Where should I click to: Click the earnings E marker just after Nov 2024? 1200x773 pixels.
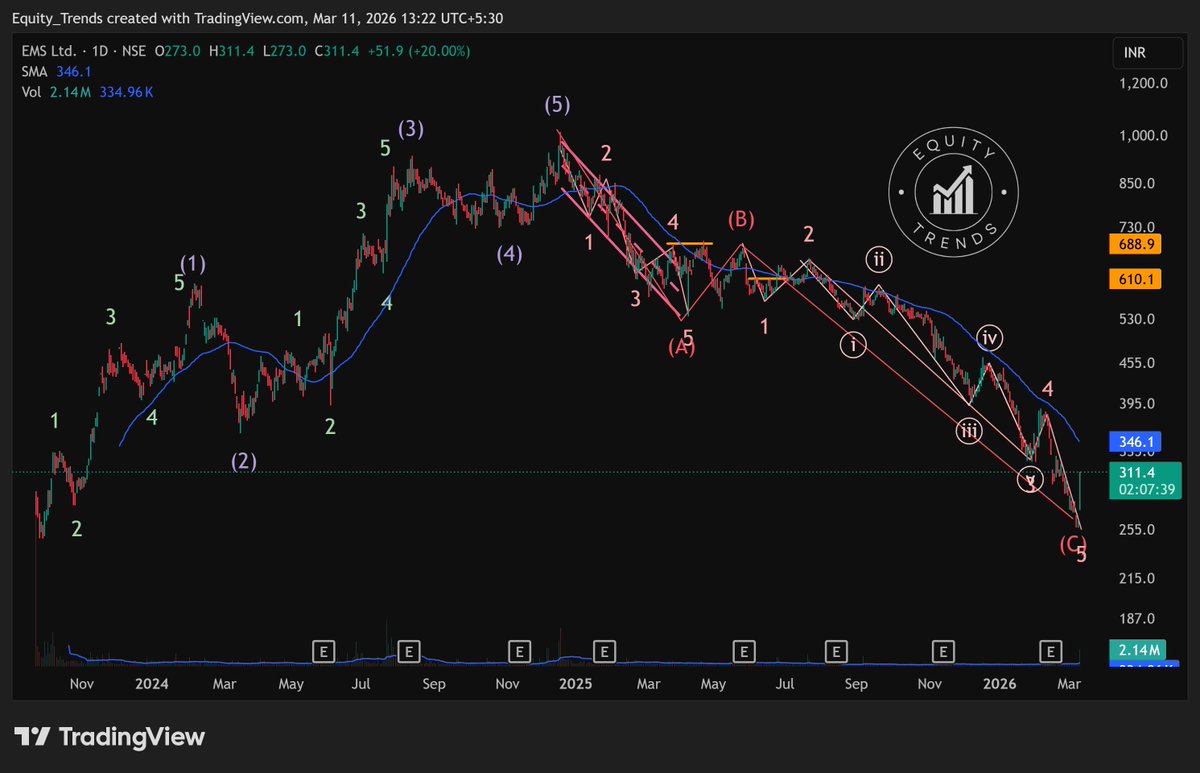pos(518,651)
